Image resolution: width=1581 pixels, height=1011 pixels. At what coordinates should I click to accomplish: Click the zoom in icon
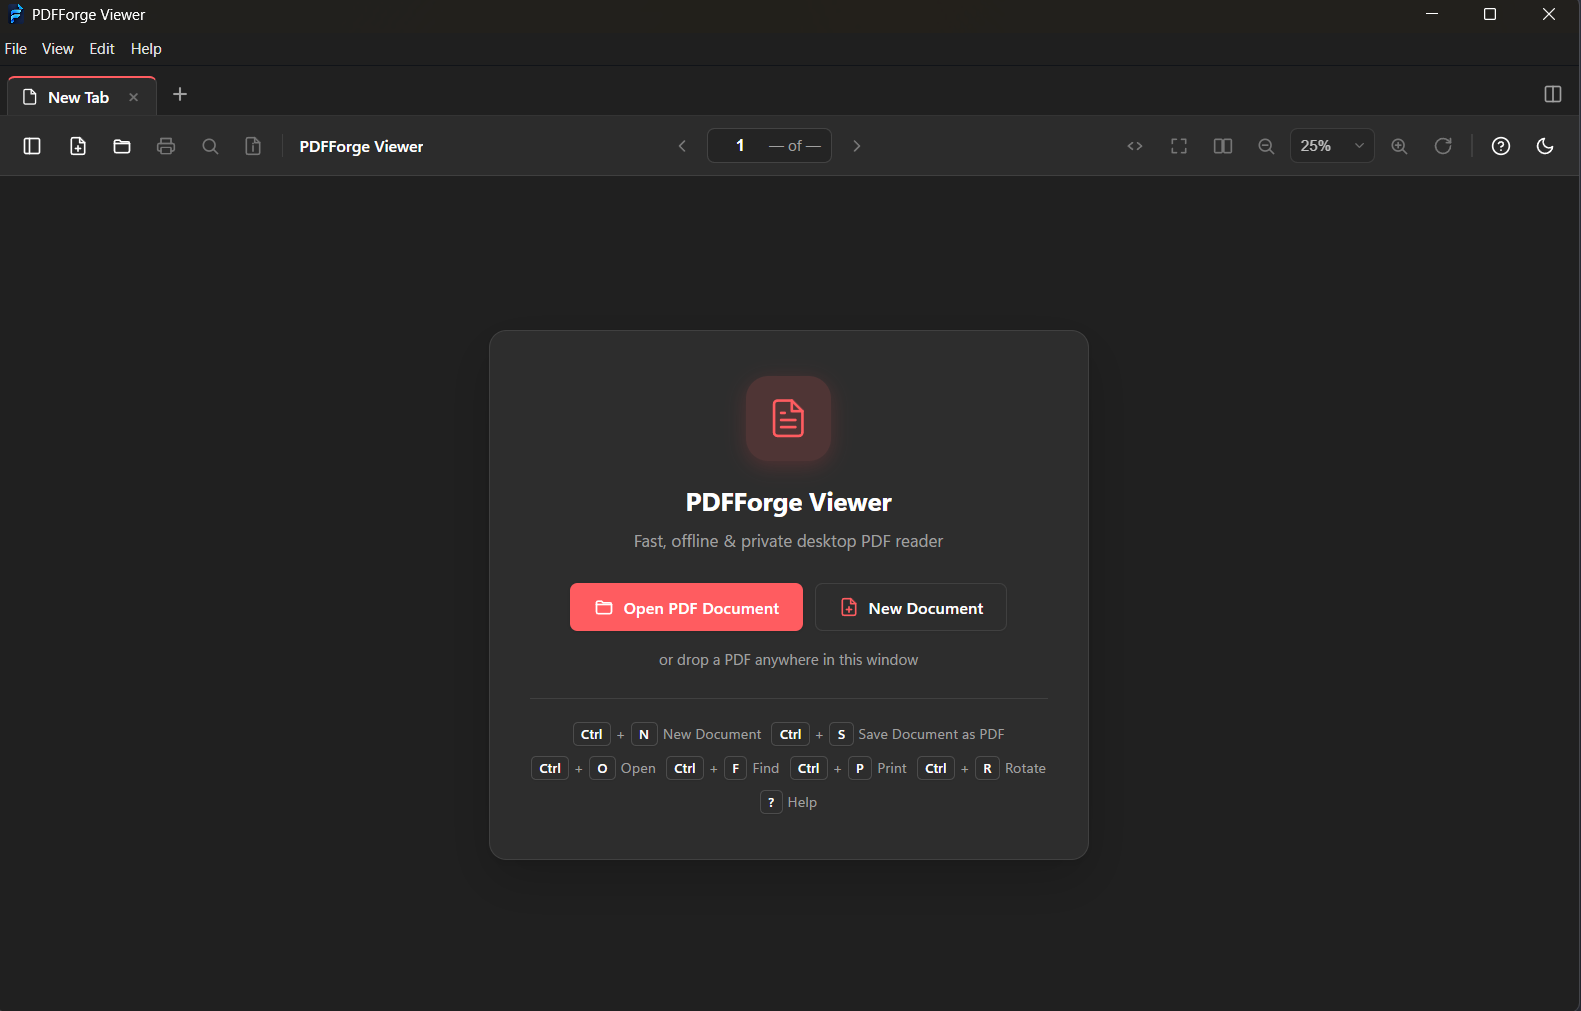[1399, 146]
